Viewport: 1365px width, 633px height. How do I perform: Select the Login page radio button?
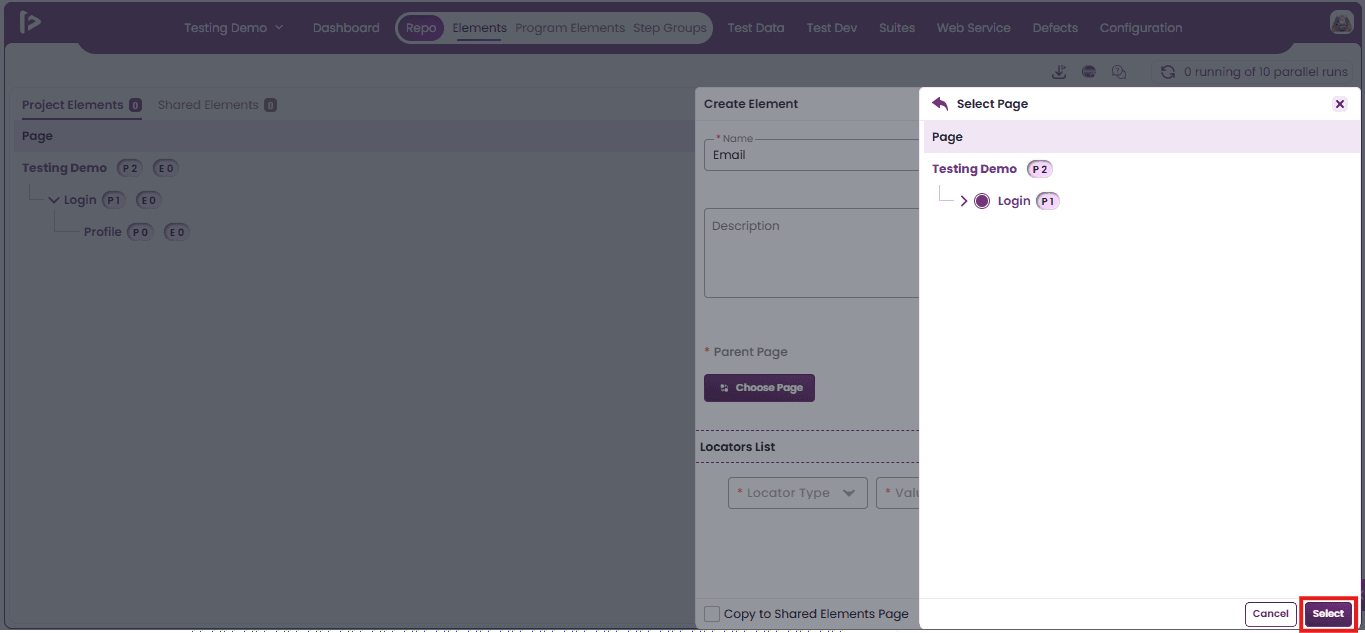(x=982, y=201)
